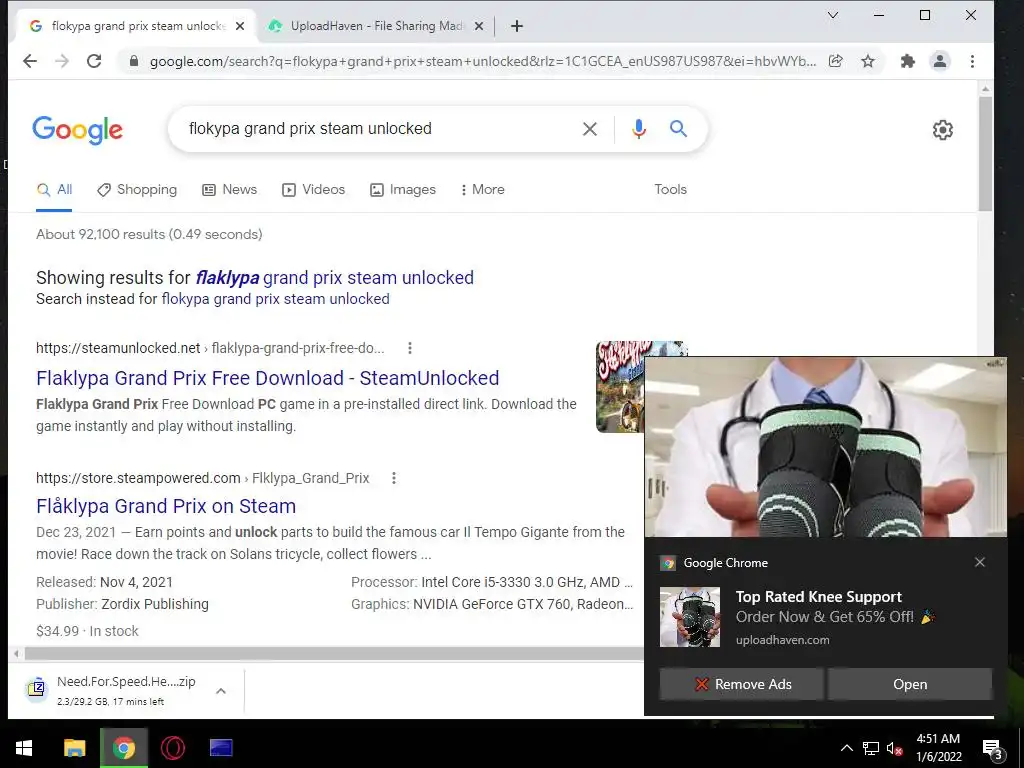Screen dimensions: 1024x768
Task: Click the '$34.99 · In stock' text
Action: coord(88,632)
